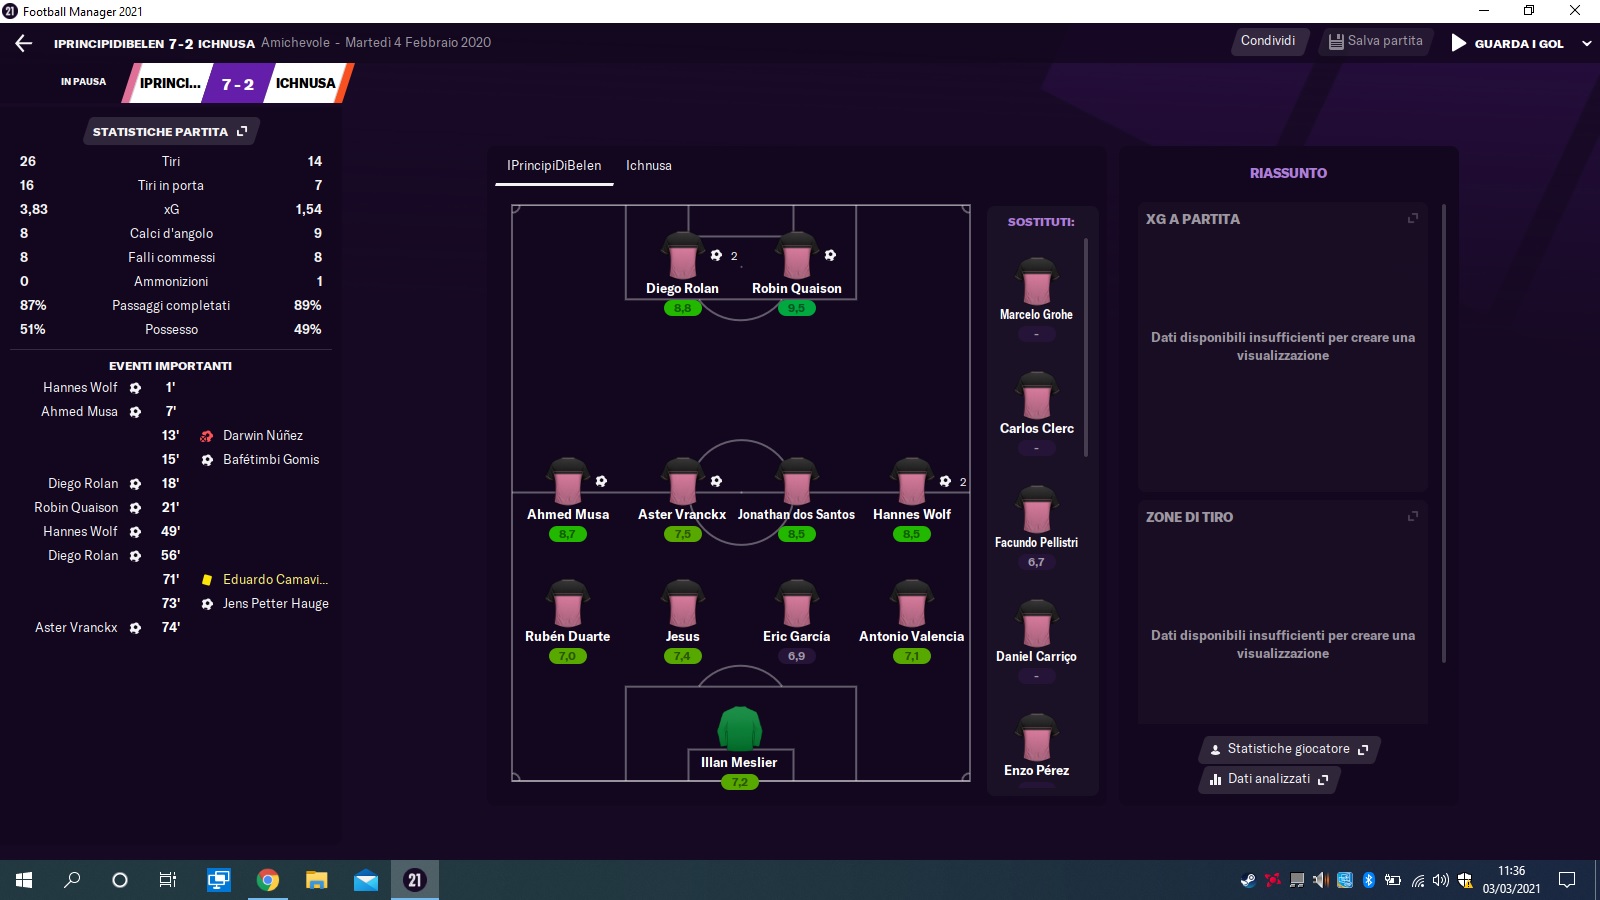This screenshot has height=900, width=1600.
Task: Click Salva partita to save match
Action: pyautogui.click(x=1375, y=41)
